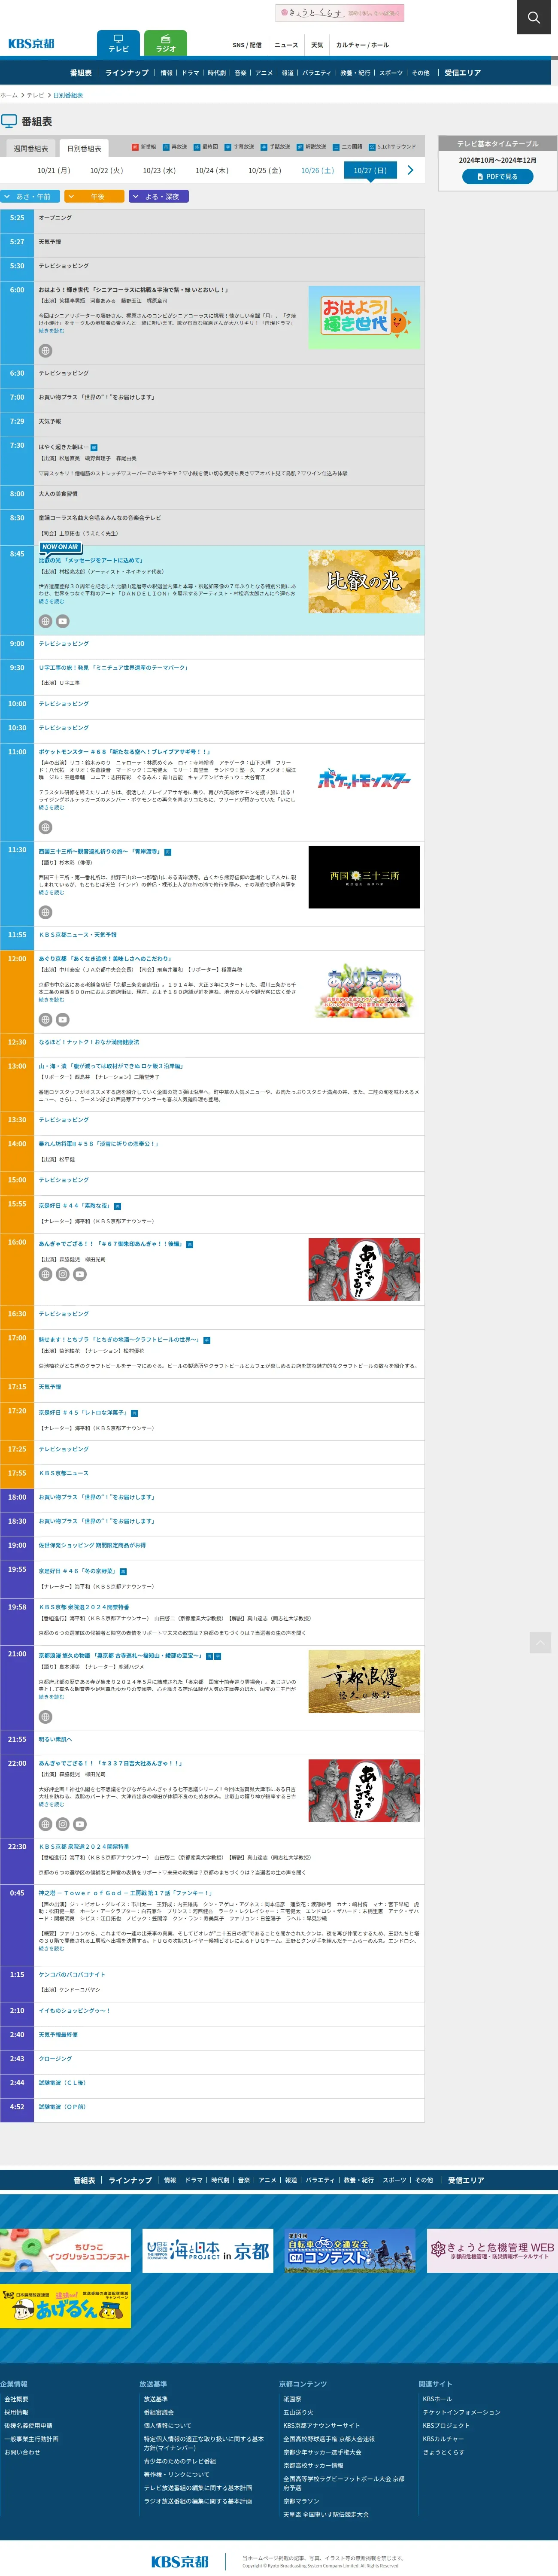Collapse the 午後 time section
Screen dimensions: 558x2576
point(95,197)
